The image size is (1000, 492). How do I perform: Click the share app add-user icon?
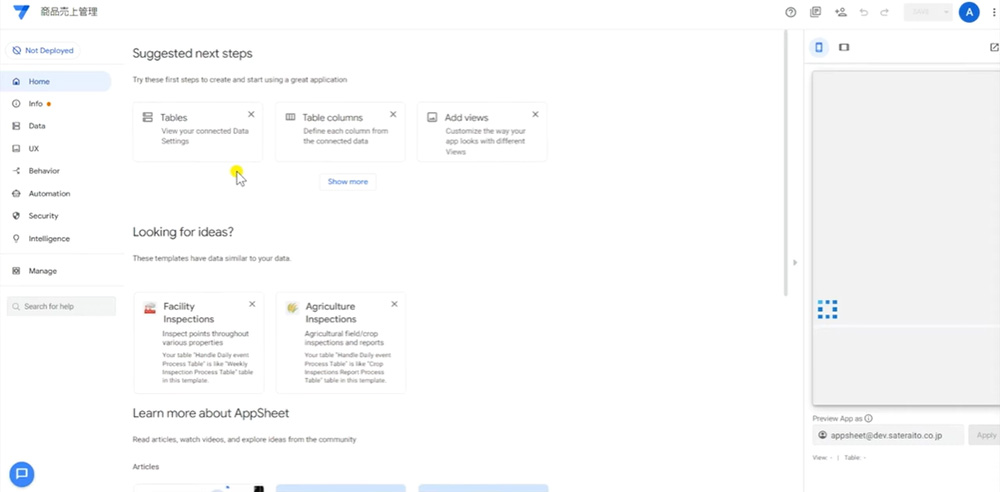[x=841, y=12]
